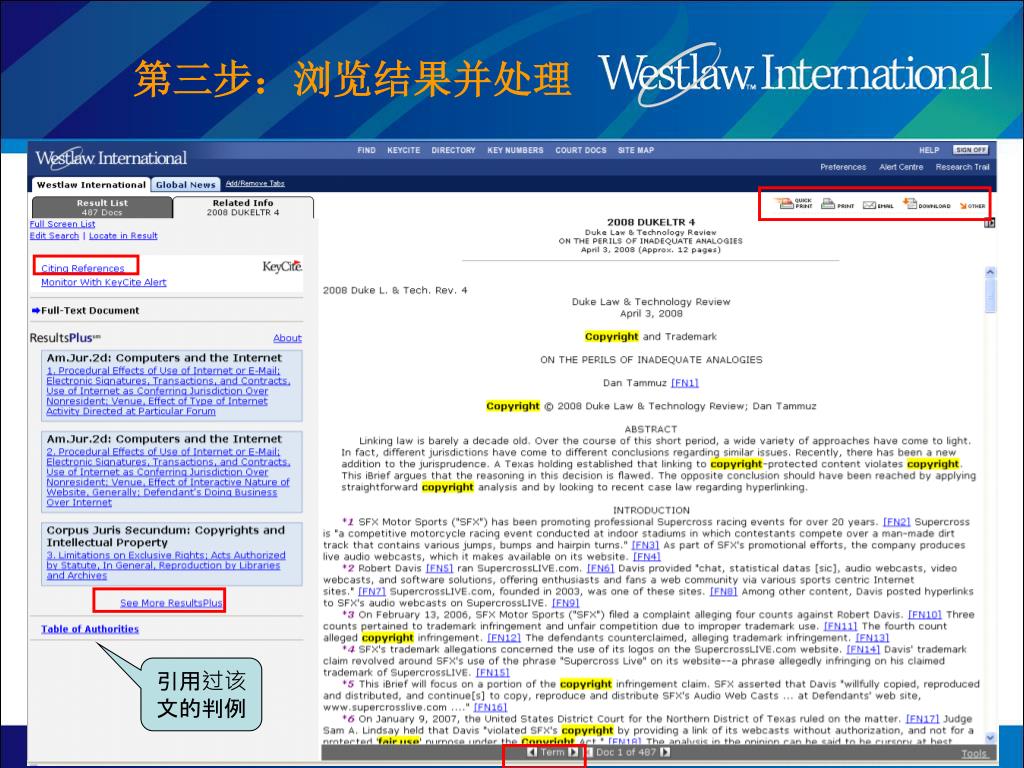
Task: Open item 3 Limitations on Exclusive Rights link
Action: 166,565
